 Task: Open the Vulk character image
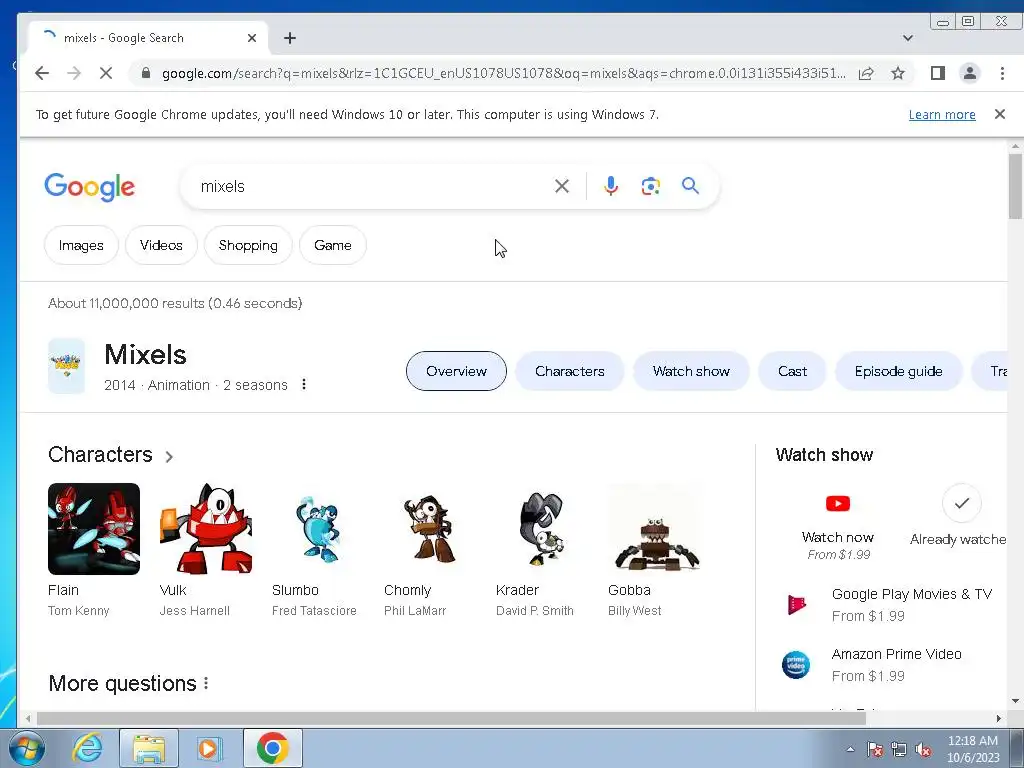(206, 529)
